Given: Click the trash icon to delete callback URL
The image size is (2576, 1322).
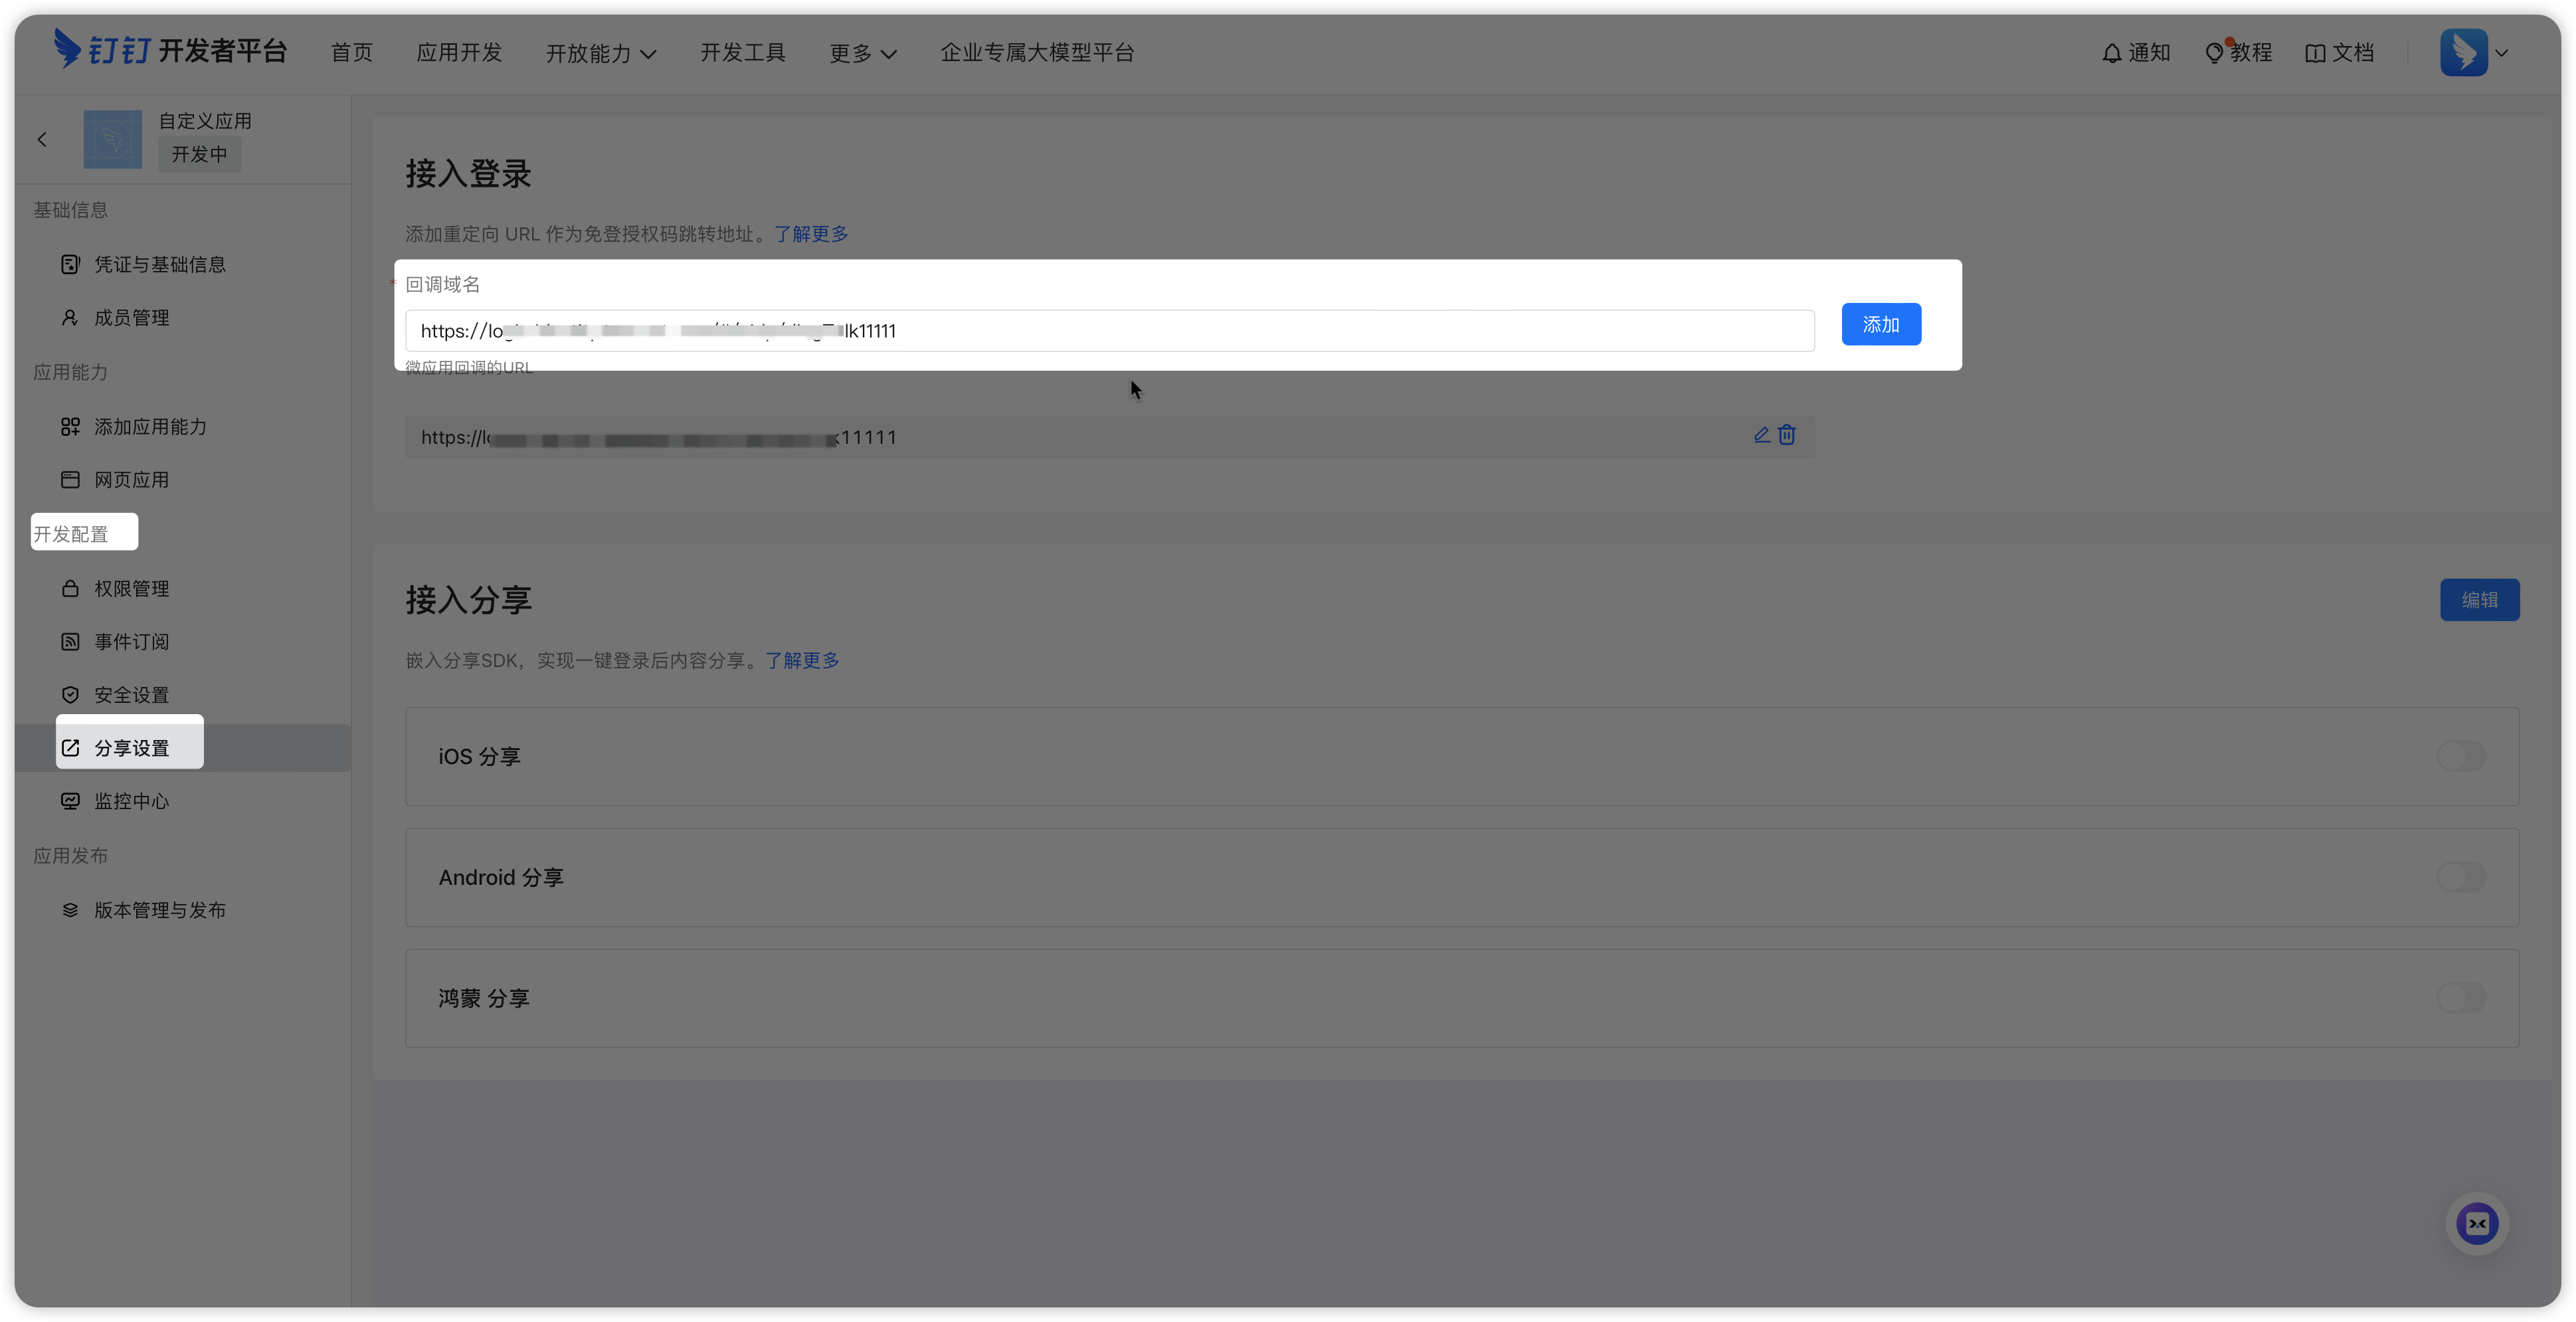Looking at the screenshot, I should click(x=1787, y=435).
